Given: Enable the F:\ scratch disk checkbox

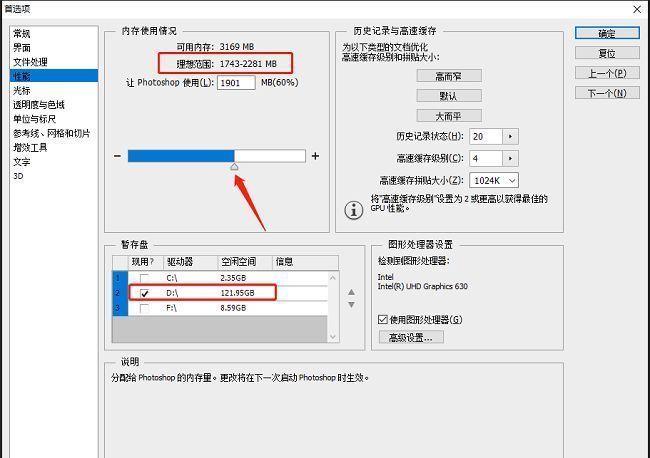Looking at the screenshot, I should click(146, 308).
